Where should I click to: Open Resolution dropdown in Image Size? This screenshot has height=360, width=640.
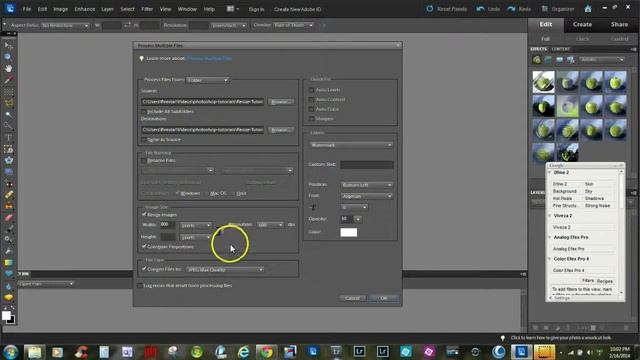coord(270,225)
